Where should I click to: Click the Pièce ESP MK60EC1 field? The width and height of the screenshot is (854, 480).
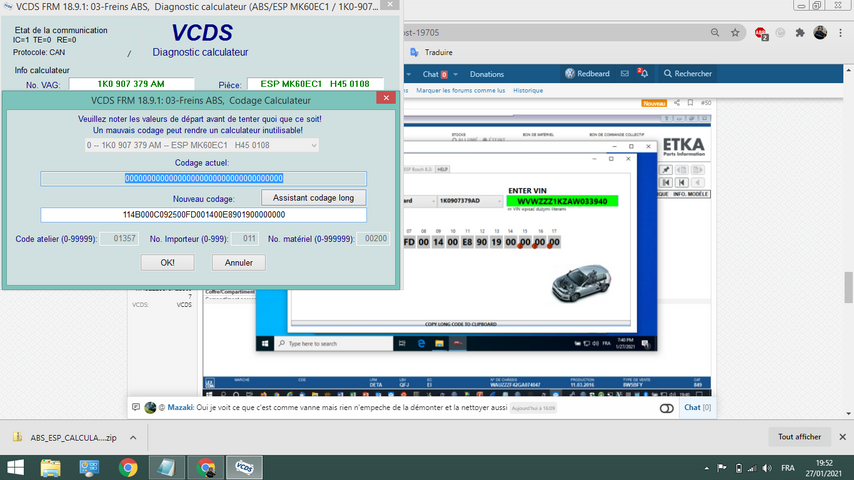[x=315, y=84]
